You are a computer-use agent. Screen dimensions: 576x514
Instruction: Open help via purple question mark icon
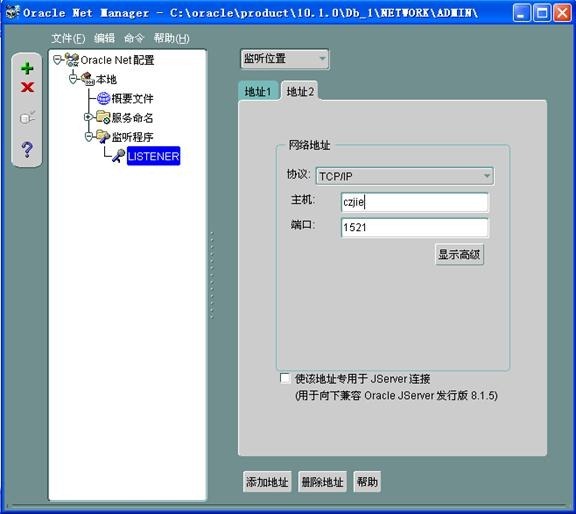[x=27, y=150]
